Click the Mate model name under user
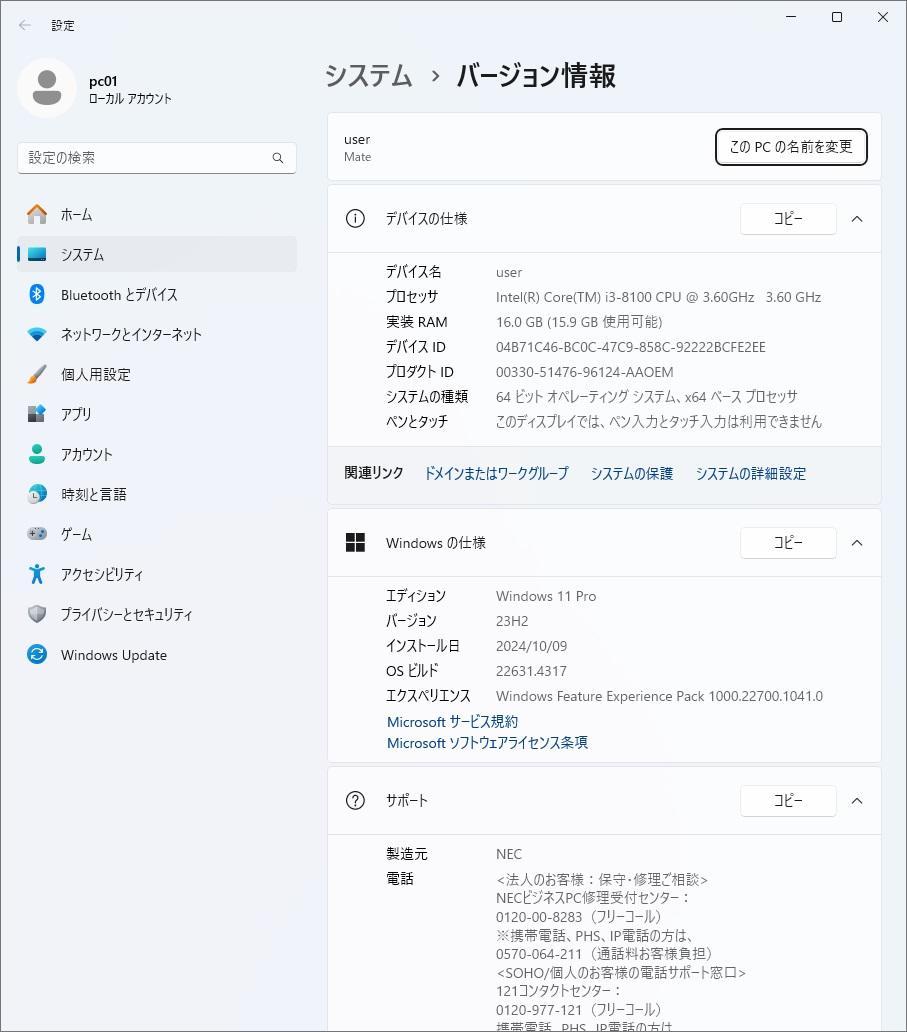907x1032 pixels. point(357,157)
